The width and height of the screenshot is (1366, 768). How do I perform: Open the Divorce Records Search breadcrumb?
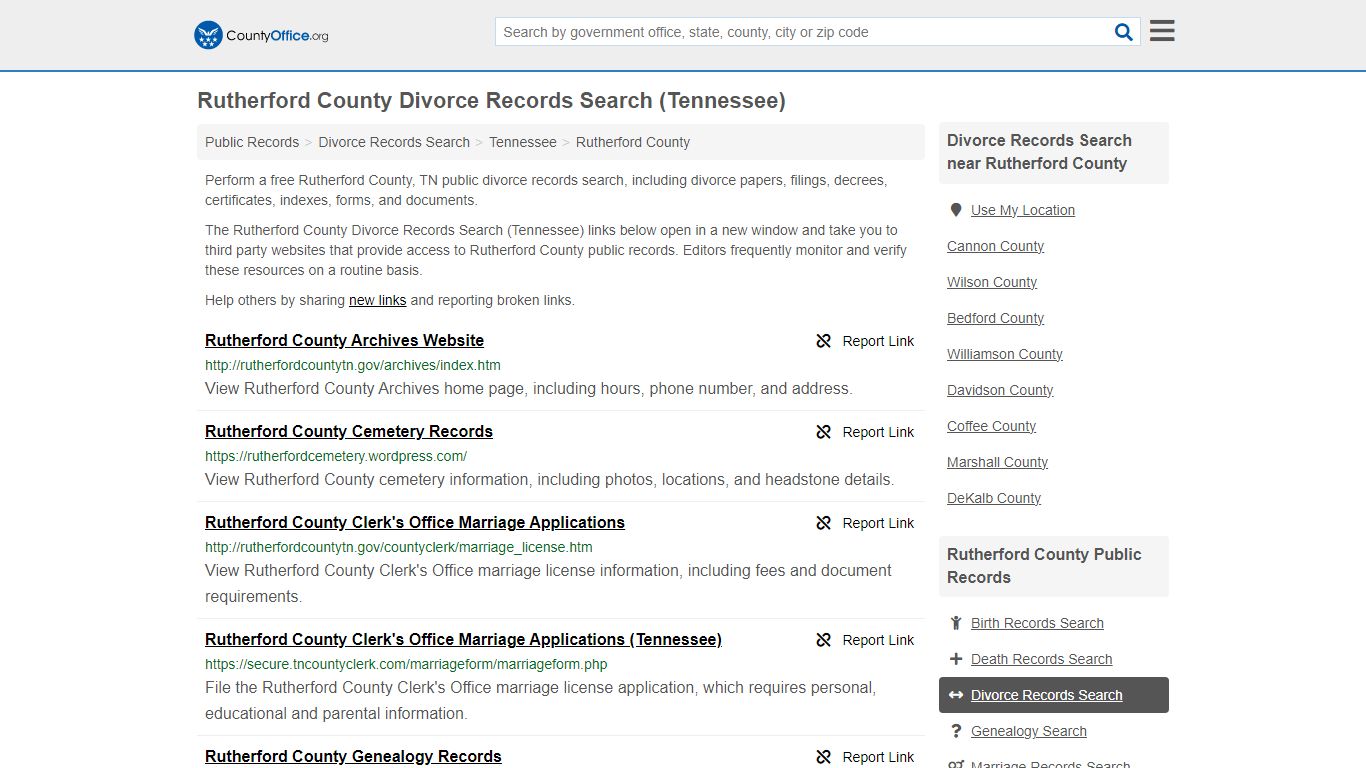point(393,142)
